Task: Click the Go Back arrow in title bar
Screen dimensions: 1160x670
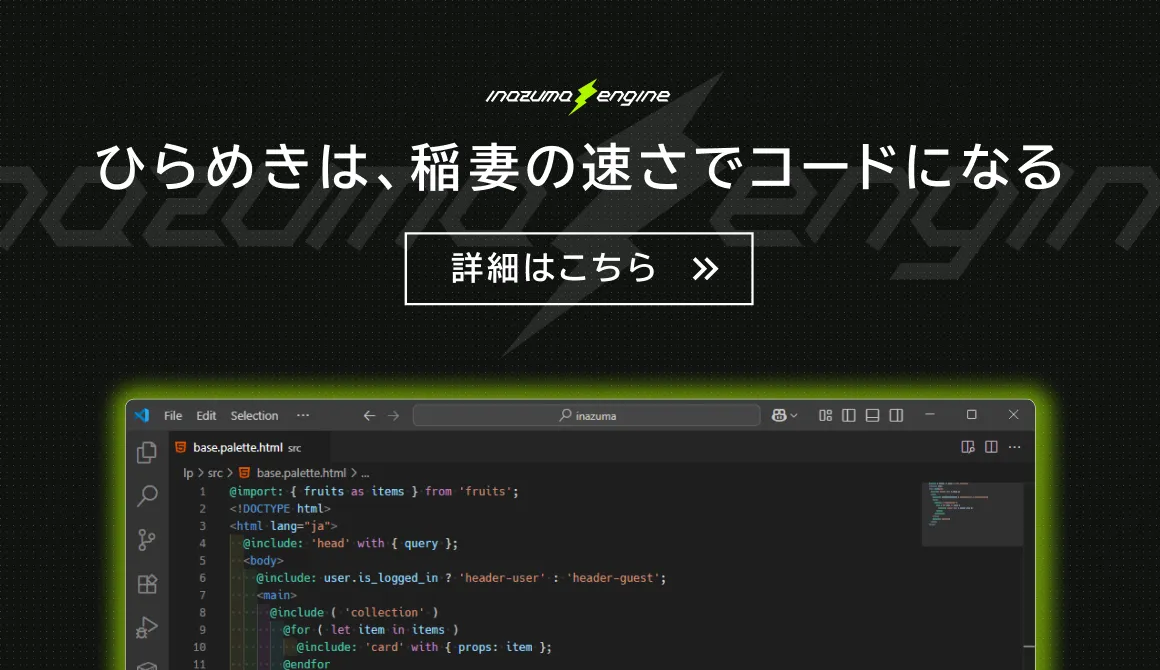Action: (x=369, y=416)
